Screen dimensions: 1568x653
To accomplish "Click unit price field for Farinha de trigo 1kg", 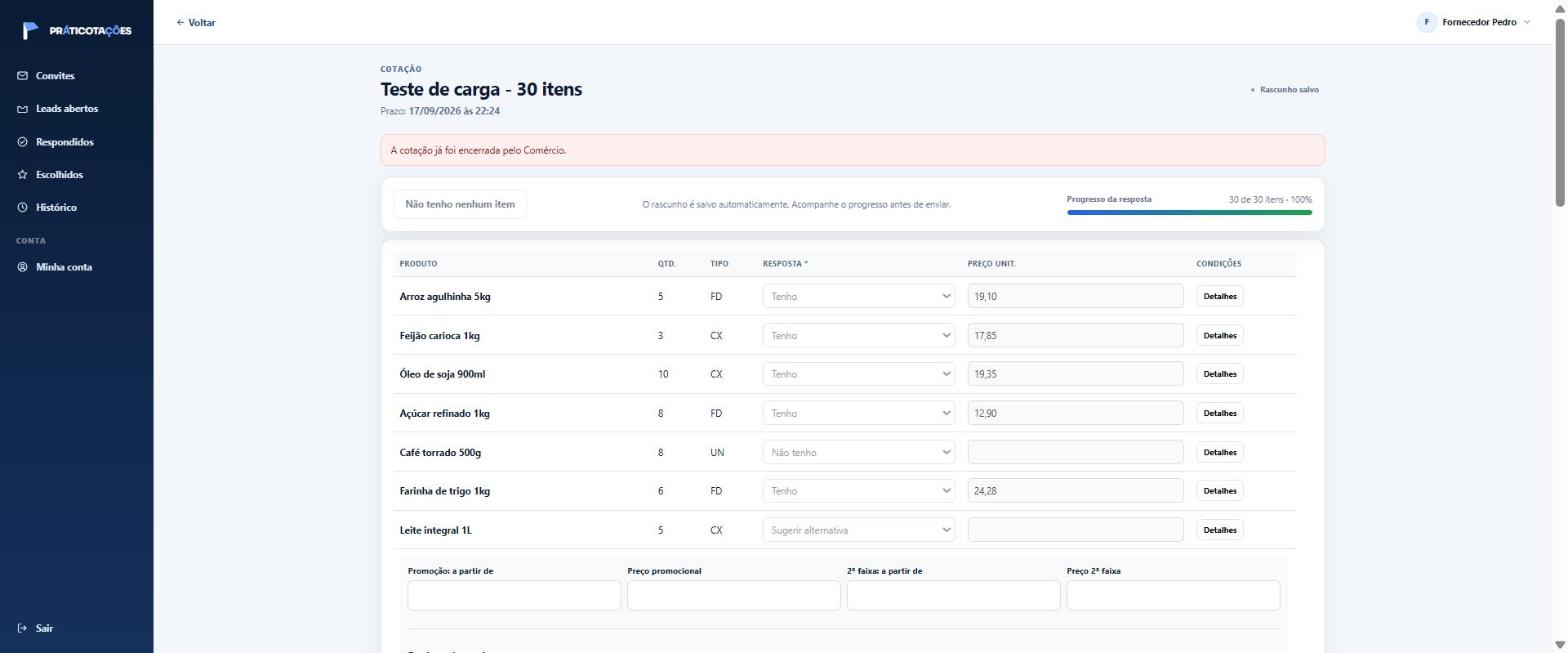I will tap(1075, 491).
